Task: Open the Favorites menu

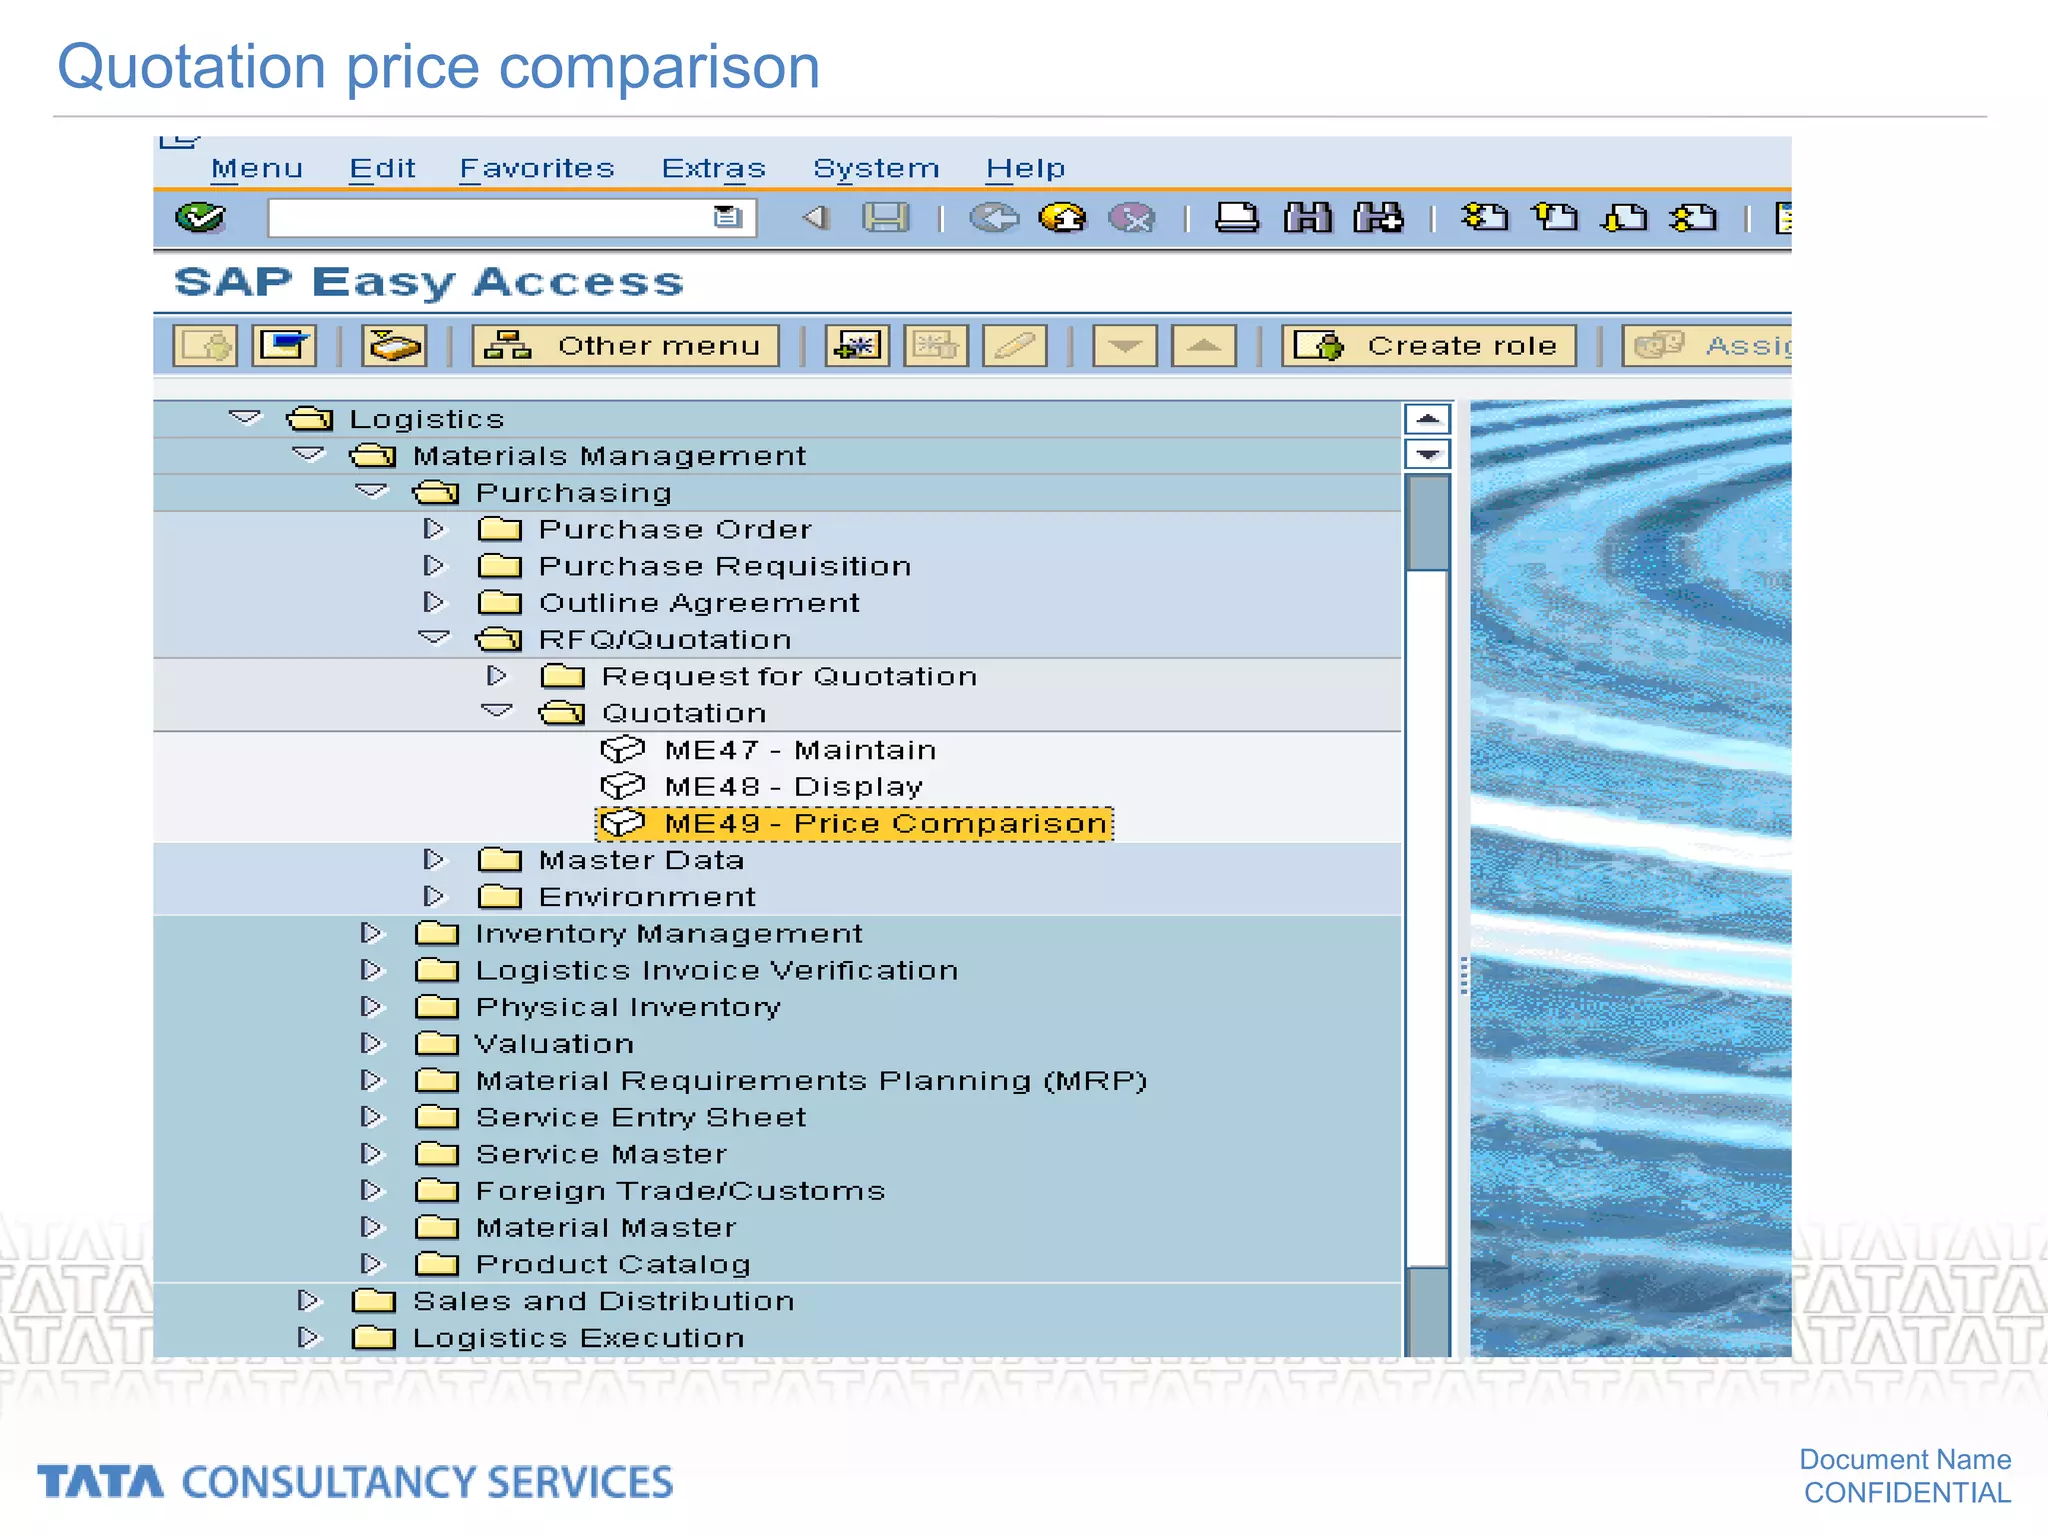Action: (x=537, y=168)
